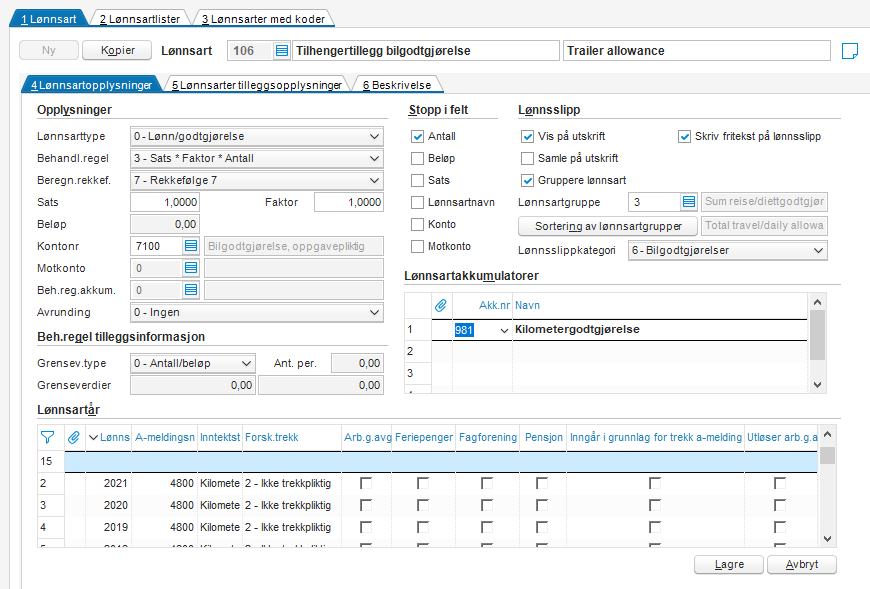
Task: Toggle the Samle på utskrift checkbox
Action: pos(527,159)
